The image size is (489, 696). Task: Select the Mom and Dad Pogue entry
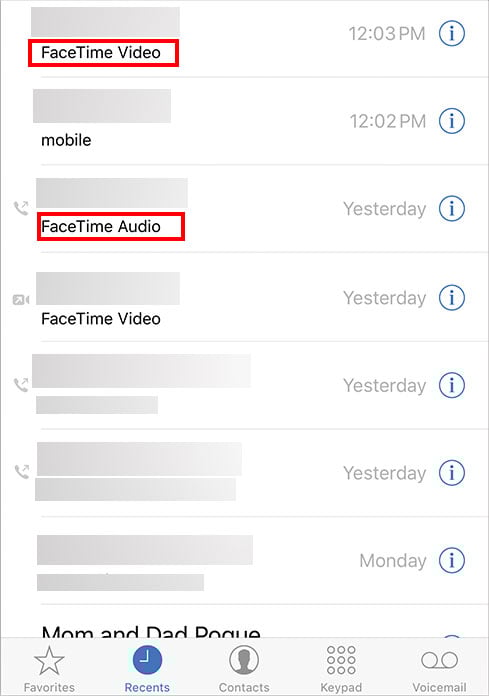pyautogui.click(x=151, y=630)
